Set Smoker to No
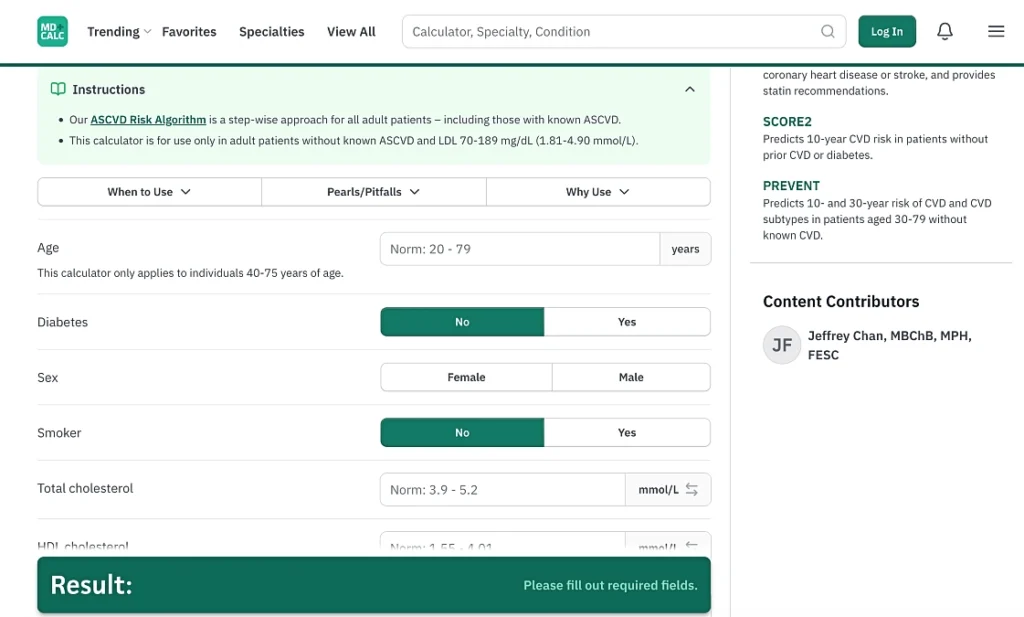Screen dimensions: 1024x617 coord(462,432)
